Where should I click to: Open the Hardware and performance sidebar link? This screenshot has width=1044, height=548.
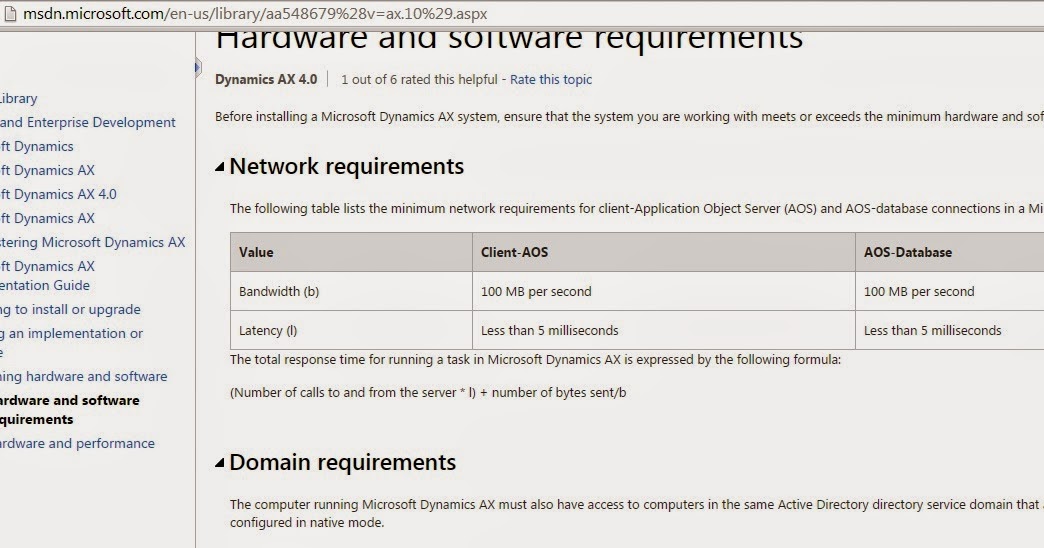(x=77, y=443)
